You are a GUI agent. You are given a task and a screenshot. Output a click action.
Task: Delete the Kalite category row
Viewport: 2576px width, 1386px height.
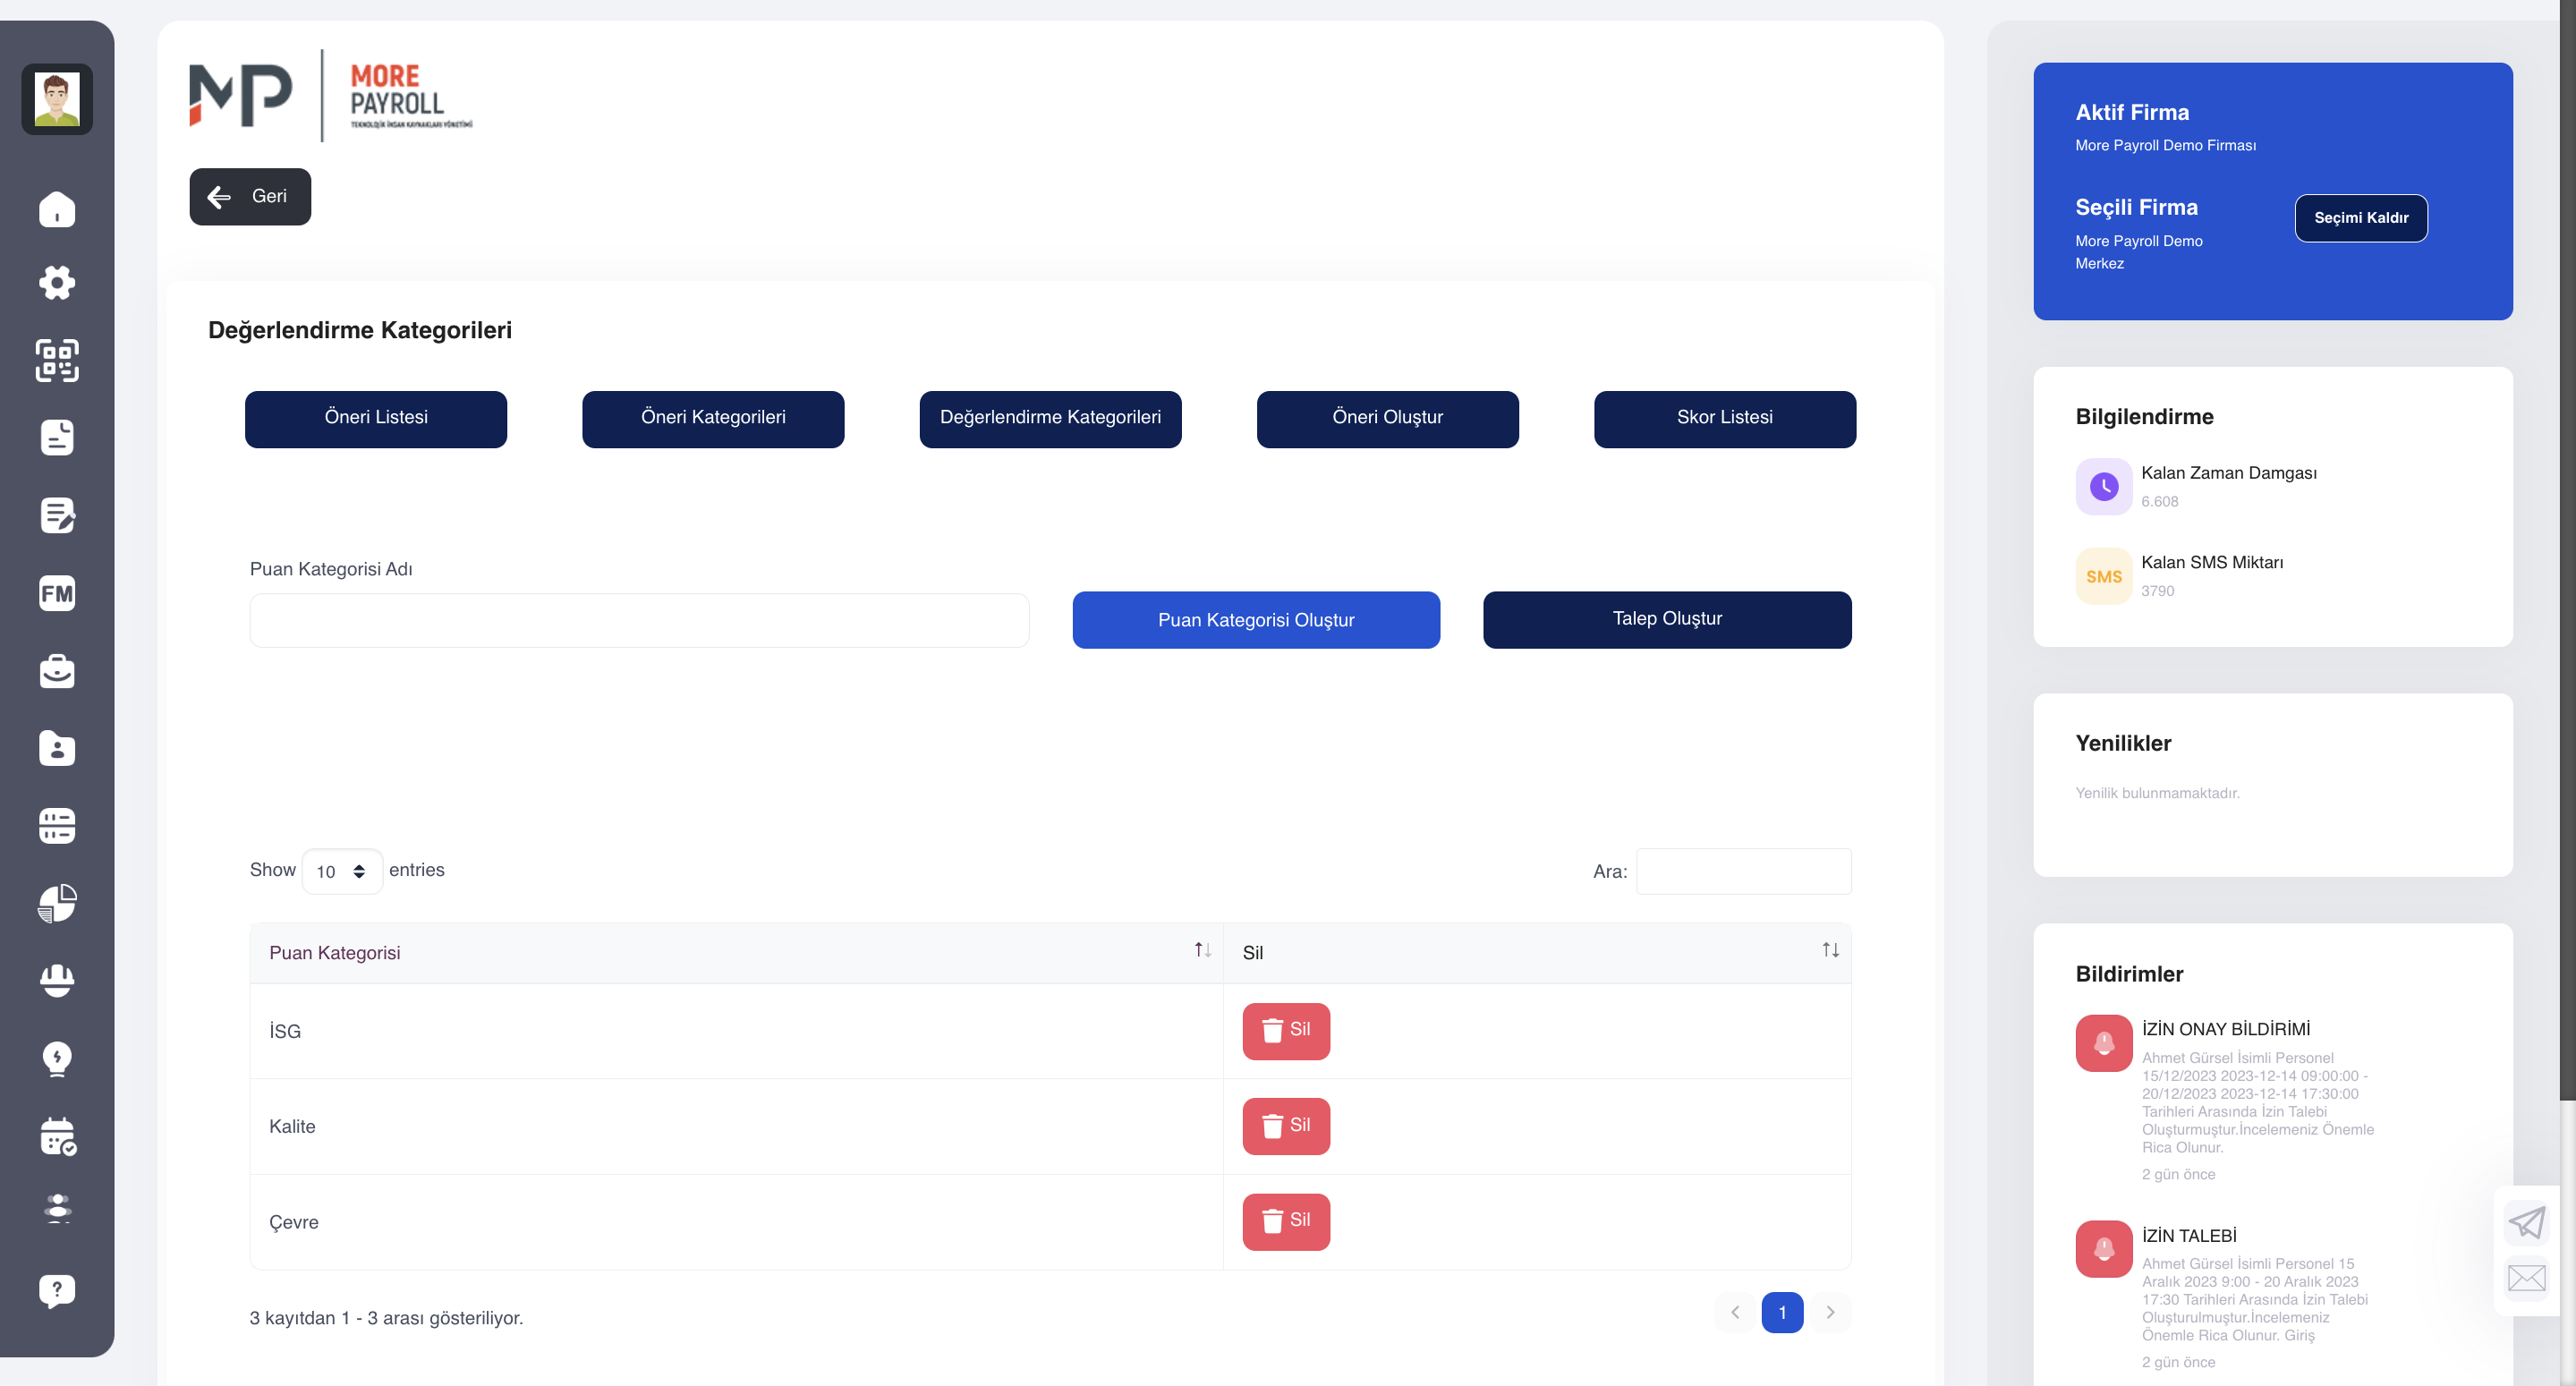(1286, 1126)
